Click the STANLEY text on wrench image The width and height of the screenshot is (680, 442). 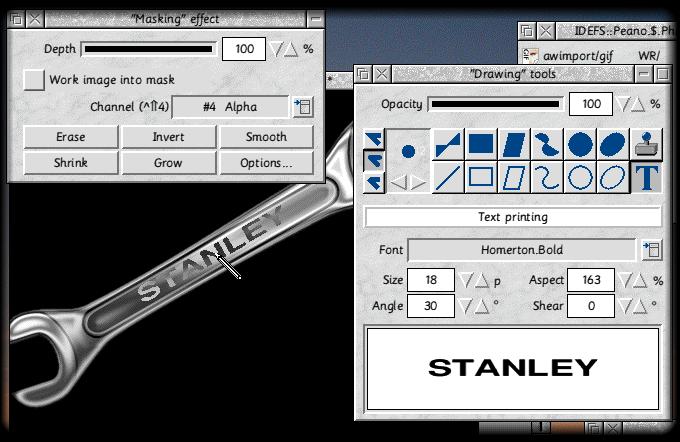(x=211, y=253)
